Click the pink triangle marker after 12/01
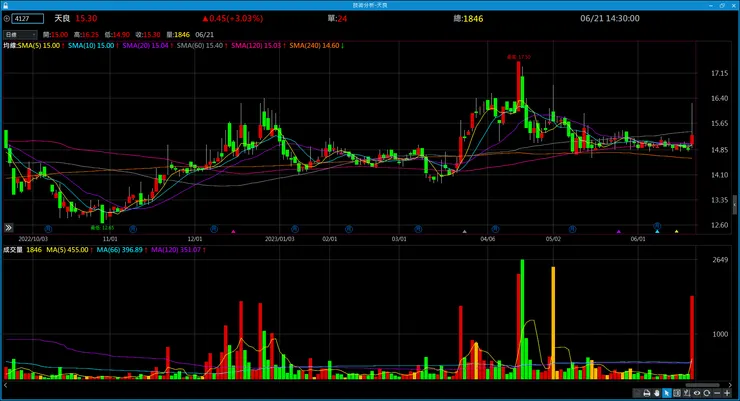This screenshot has height=401, width=740. tap(233, 232)
